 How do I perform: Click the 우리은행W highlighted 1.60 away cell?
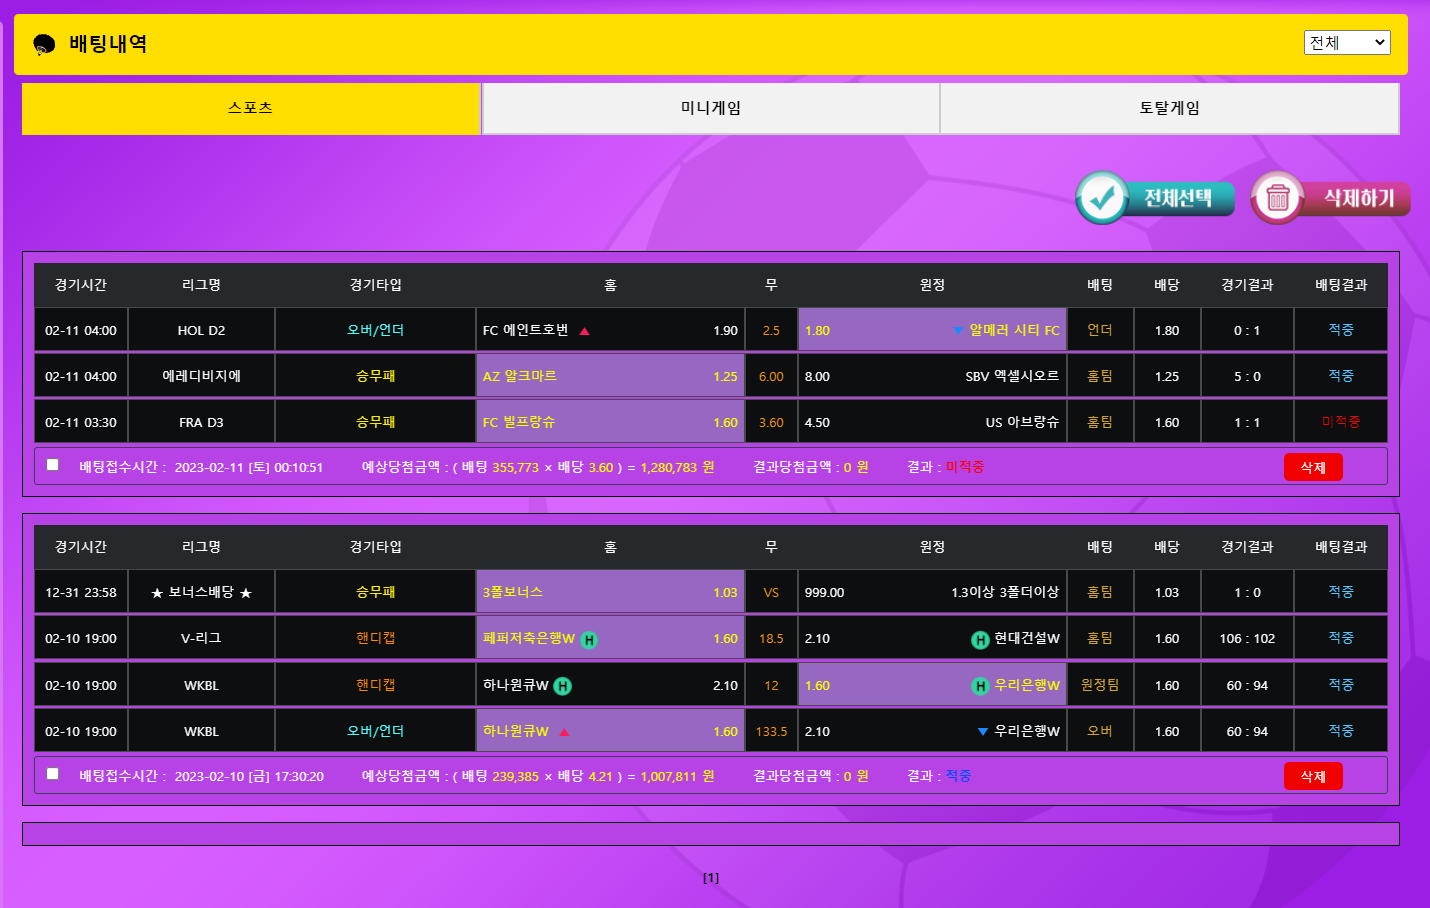point(931,685)
